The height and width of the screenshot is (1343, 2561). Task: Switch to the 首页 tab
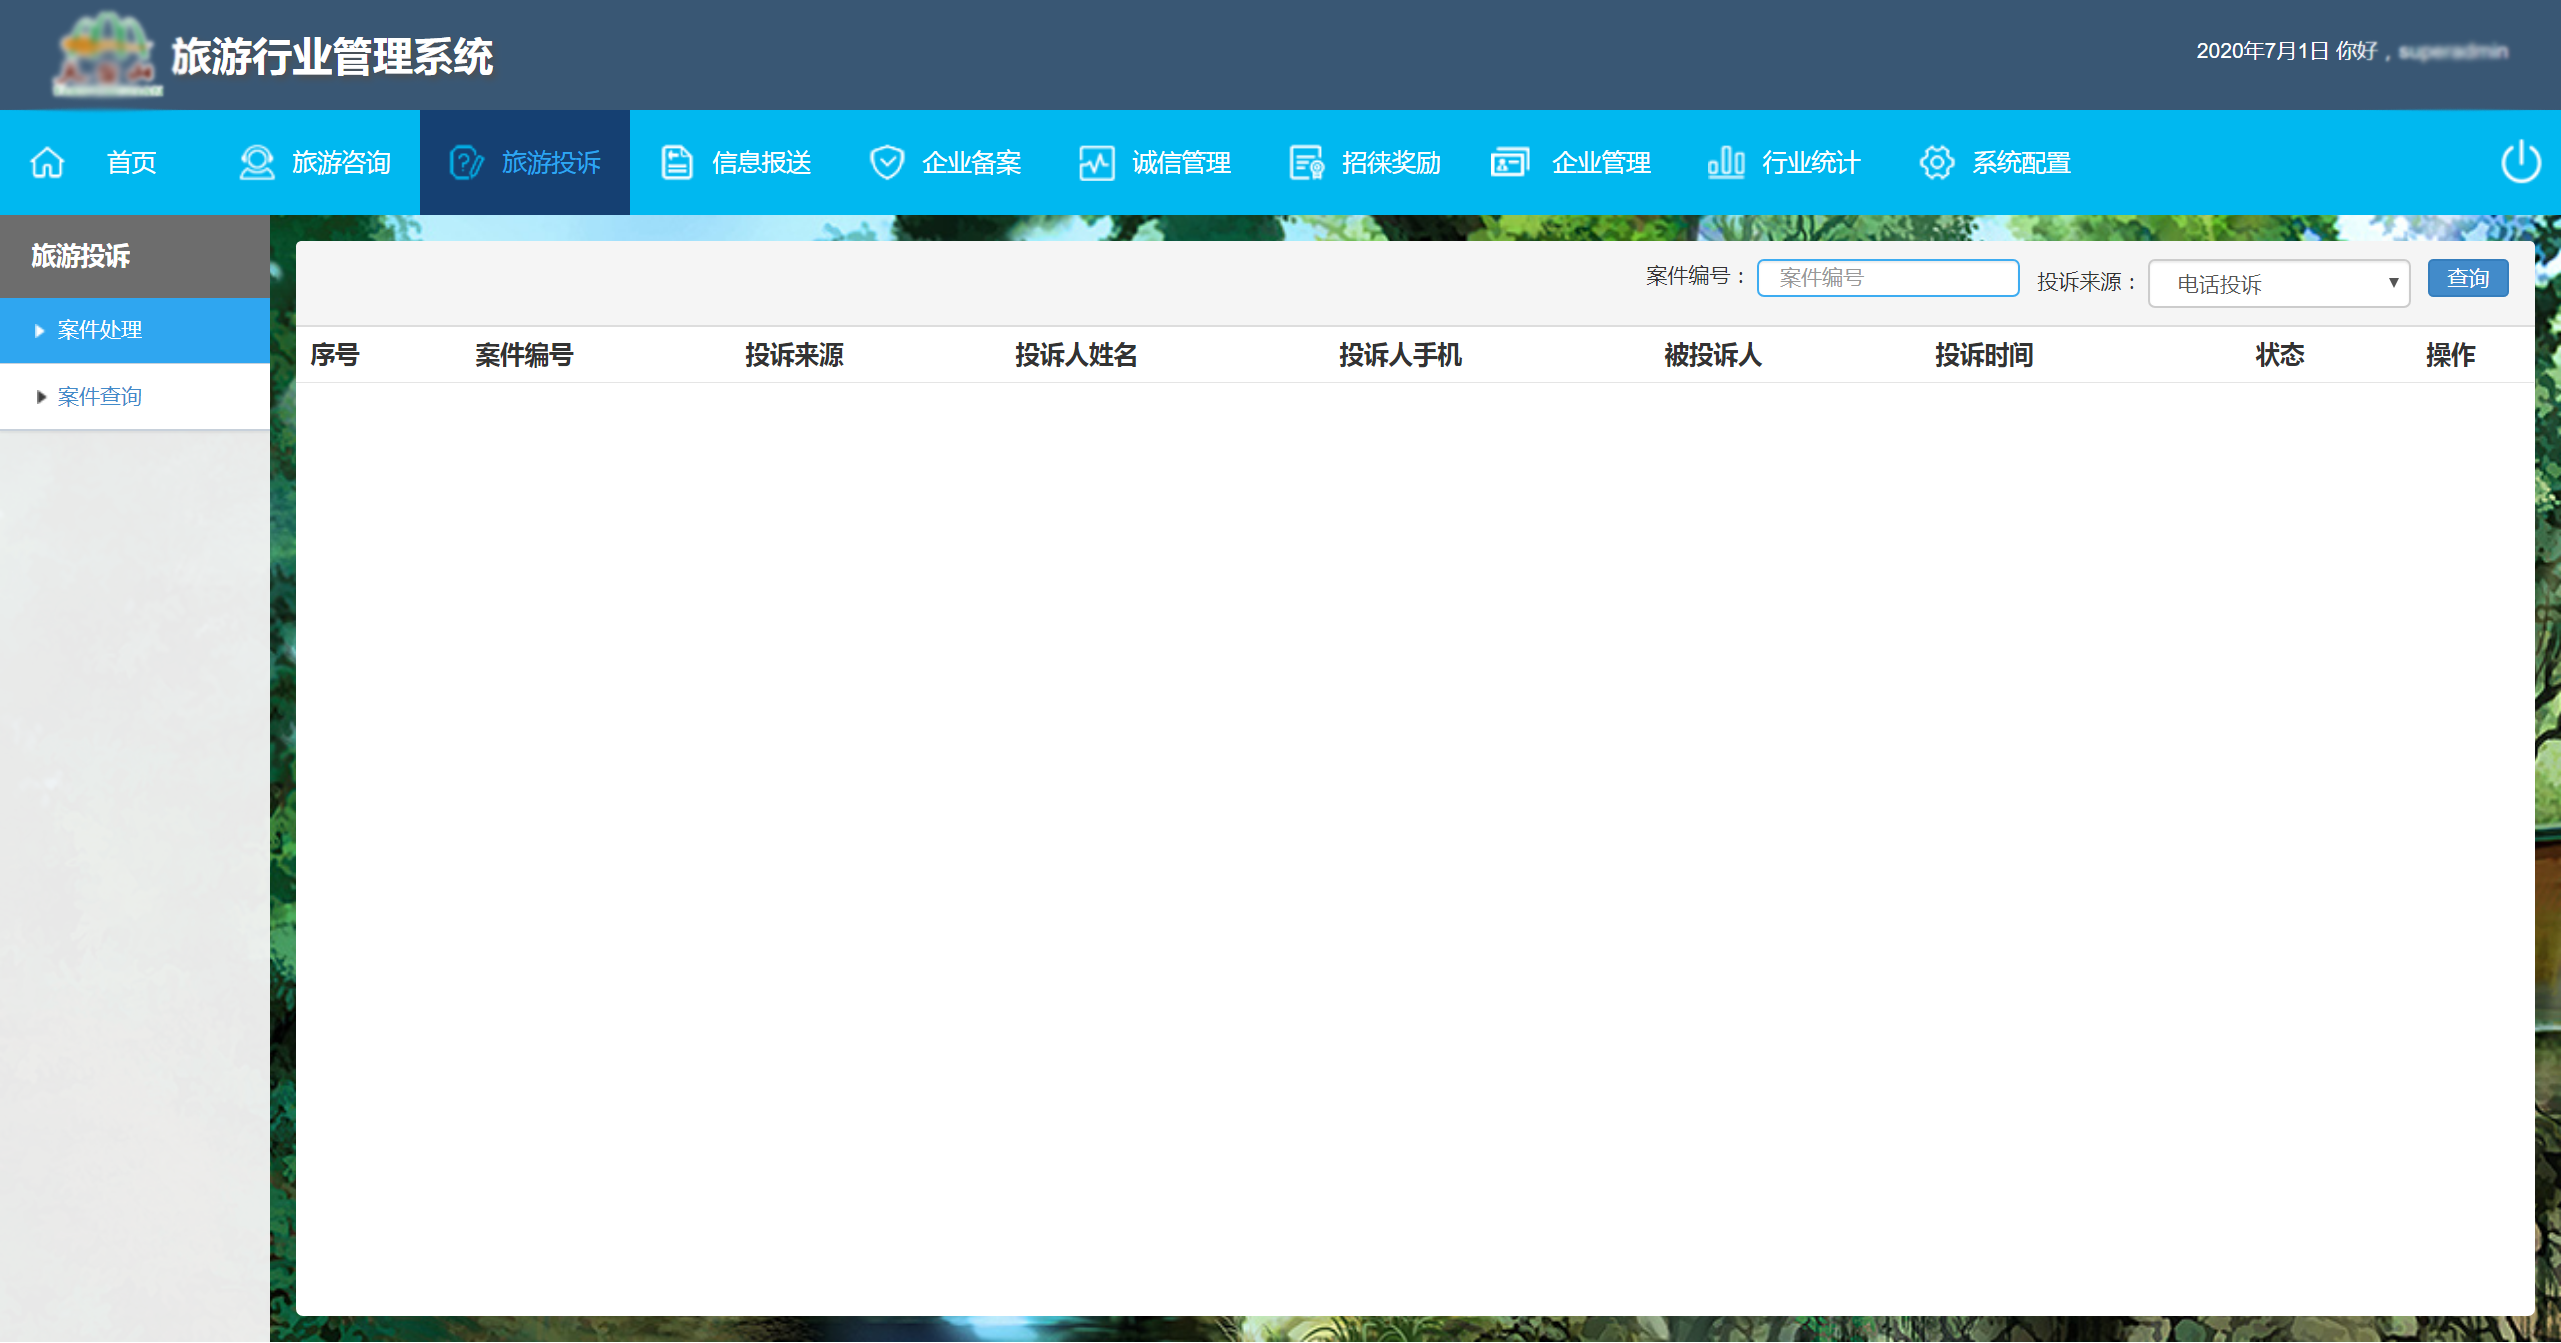click(x=131, y=162)
